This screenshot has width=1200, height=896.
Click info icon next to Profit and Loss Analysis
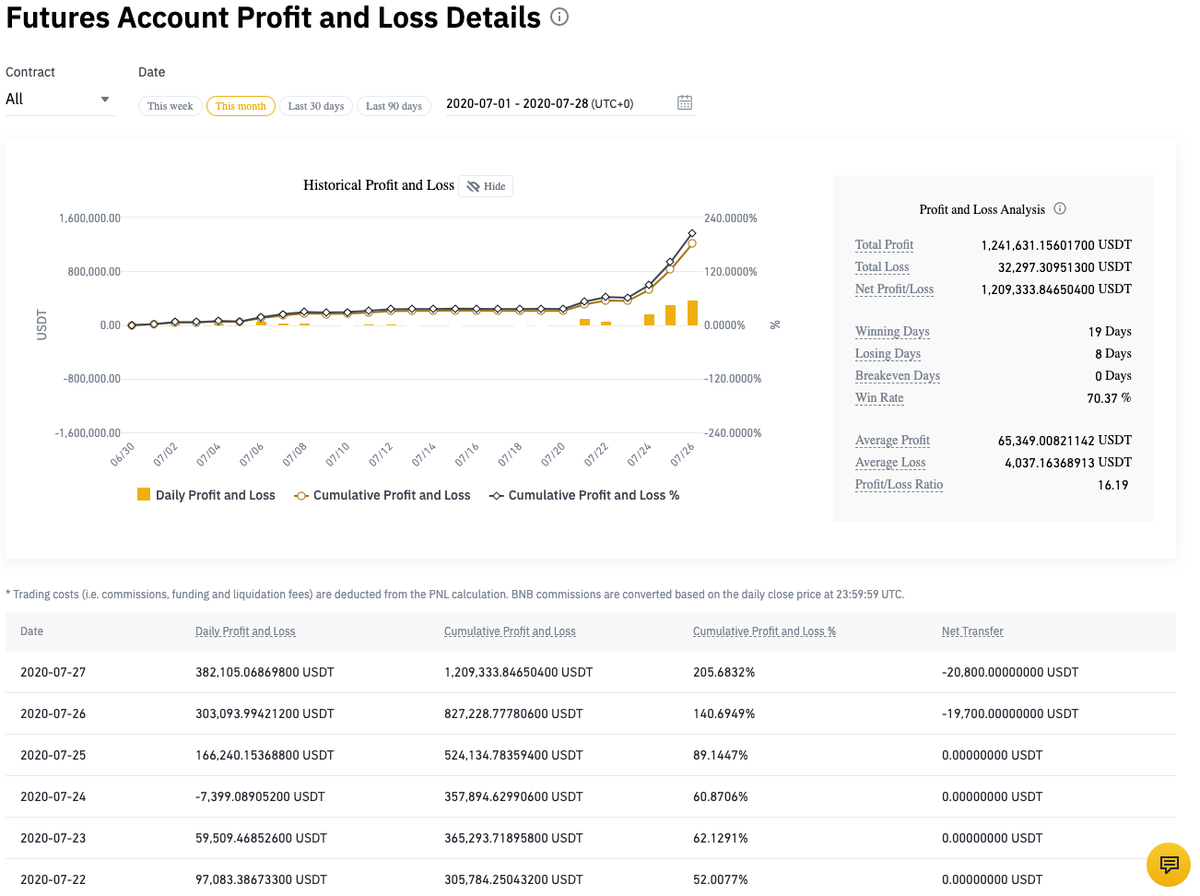(x=1060, y=209)
